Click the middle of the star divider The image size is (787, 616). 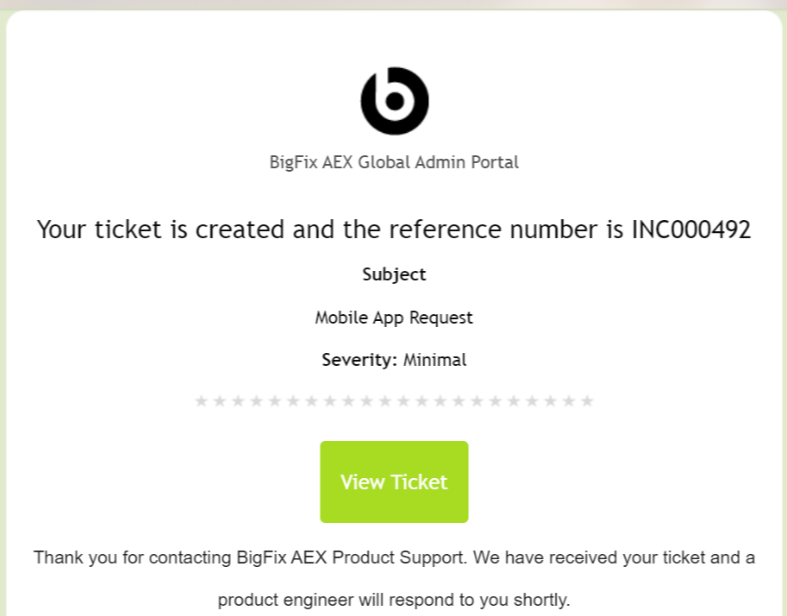(x=394, y=401)
